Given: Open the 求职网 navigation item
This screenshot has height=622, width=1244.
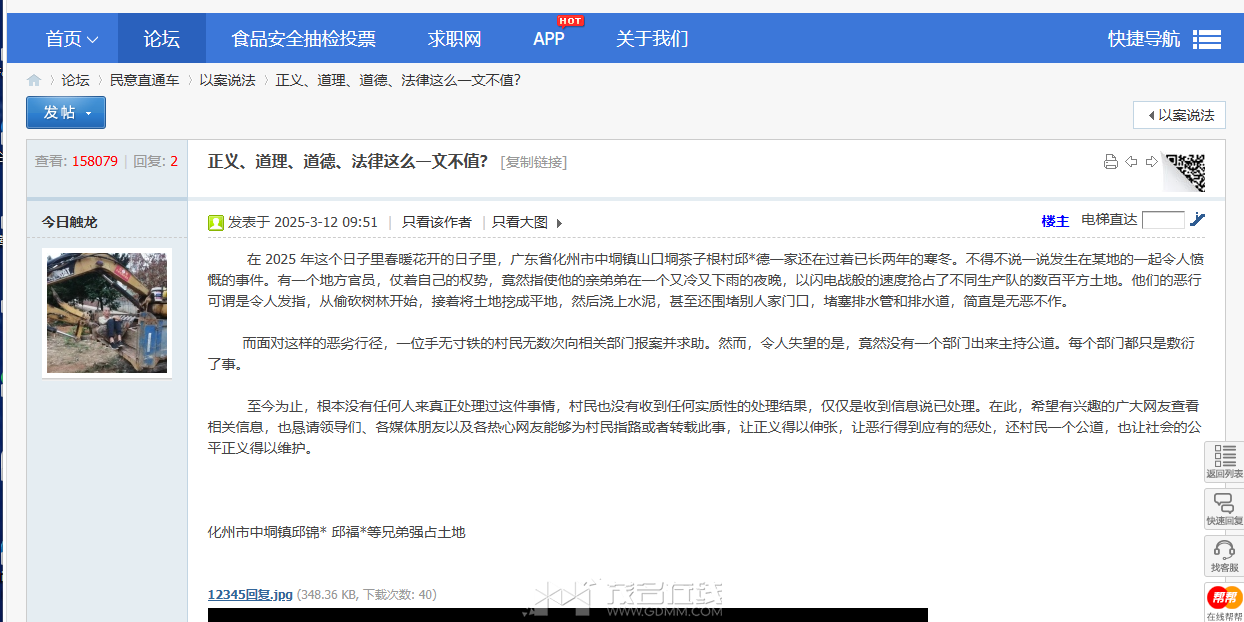Looking at the screenshot, I should pos(455,39).
